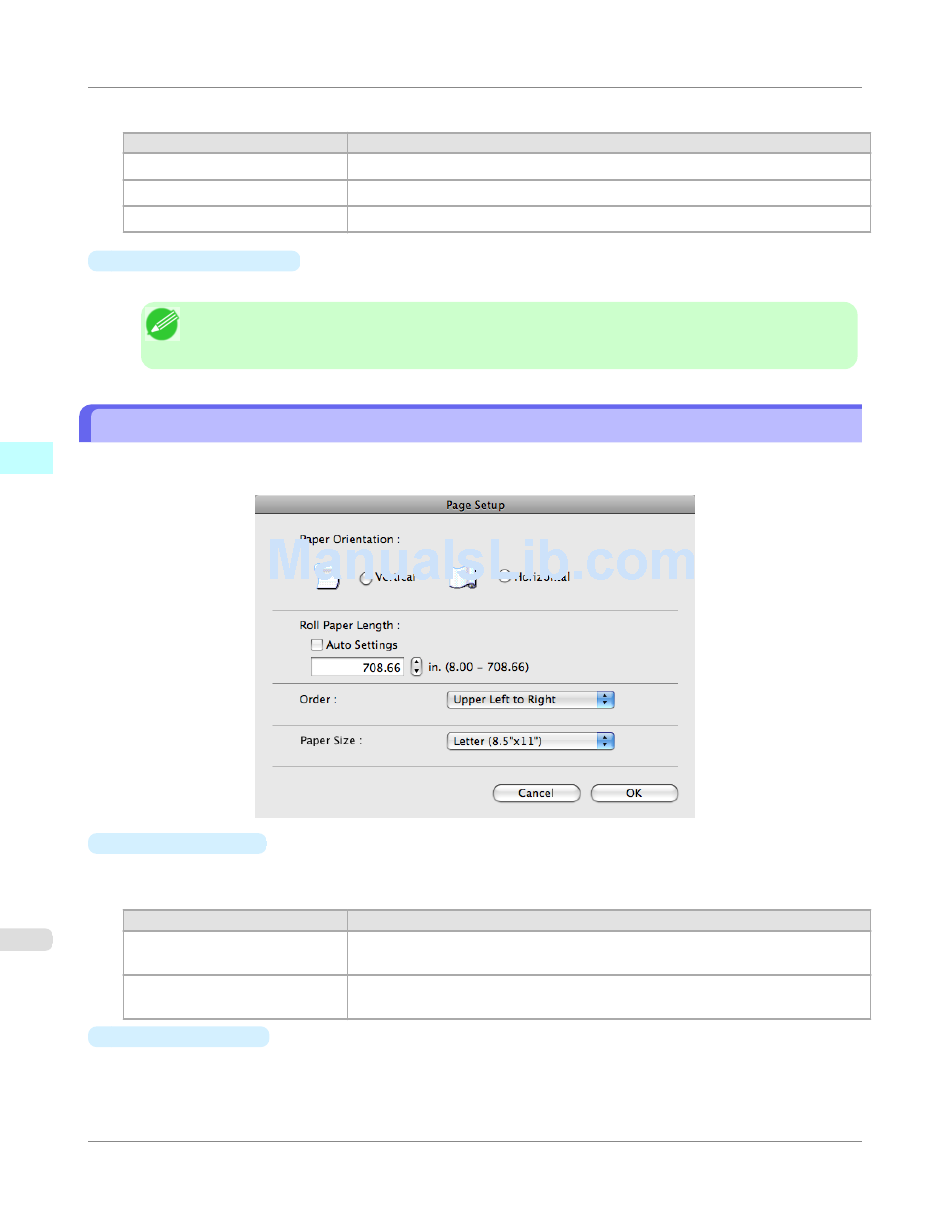
Task: Click the Roll Paper Length label
Action: coord(350,625)
